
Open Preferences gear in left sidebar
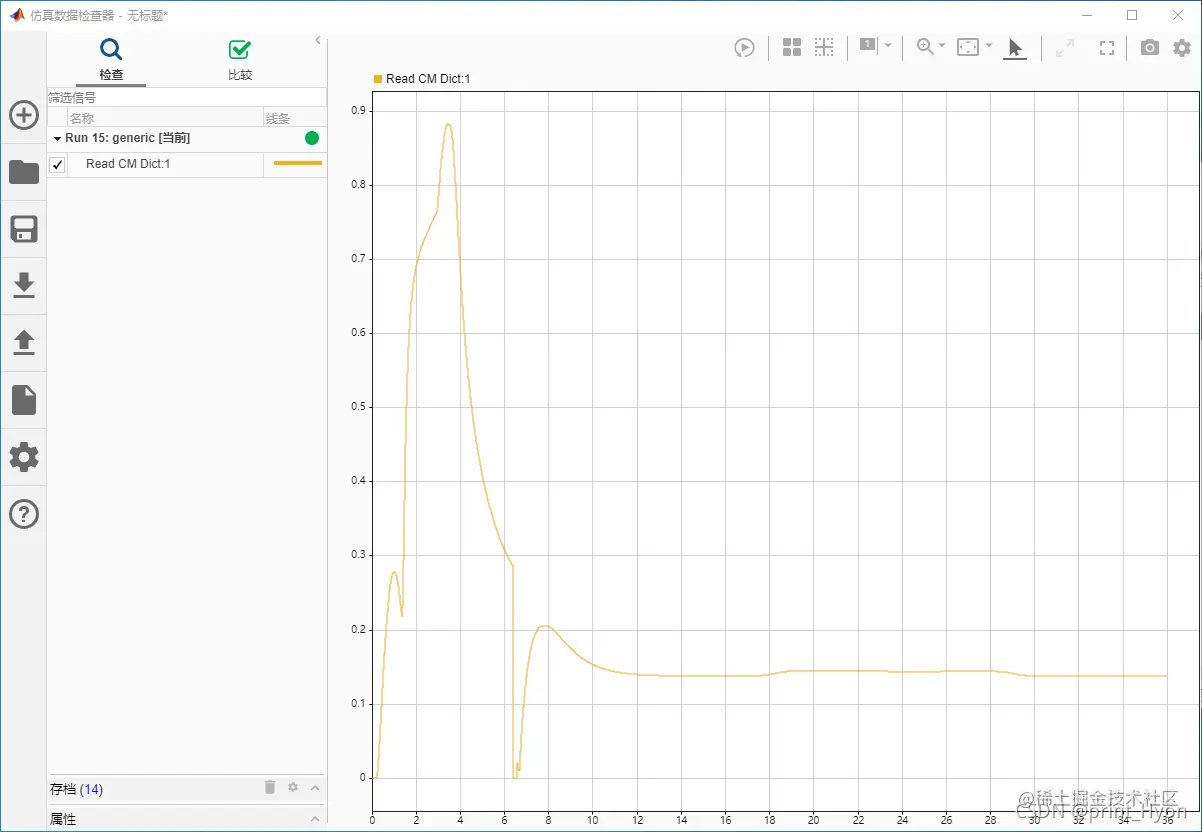[x=24, y=457]
